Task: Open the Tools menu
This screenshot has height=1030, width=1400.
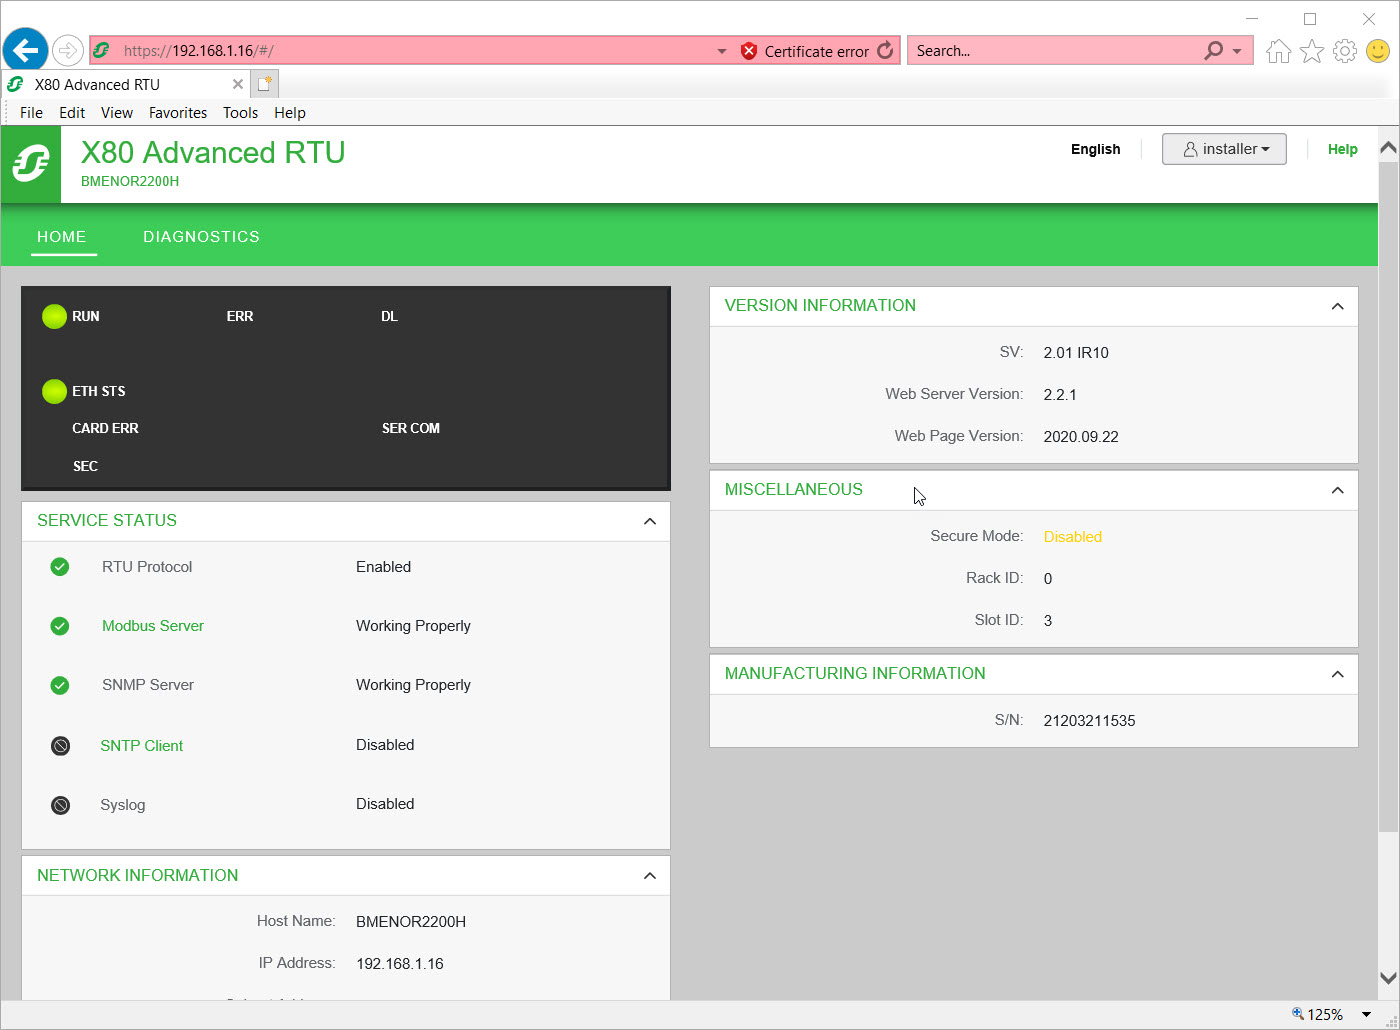Action: [x=240, y=113]
